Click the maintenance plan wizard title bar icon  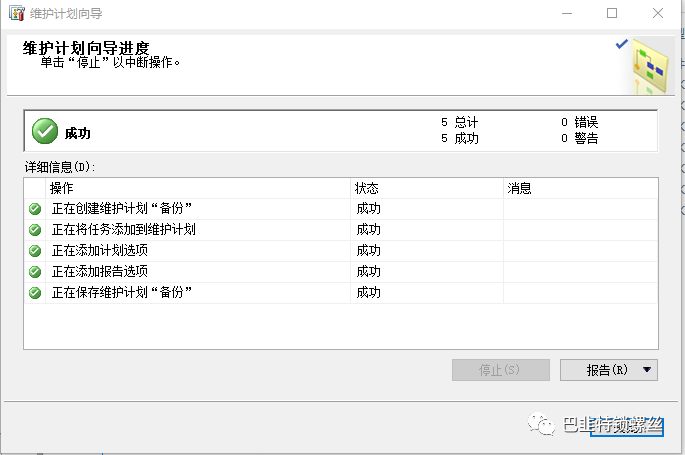pos(17,13)
